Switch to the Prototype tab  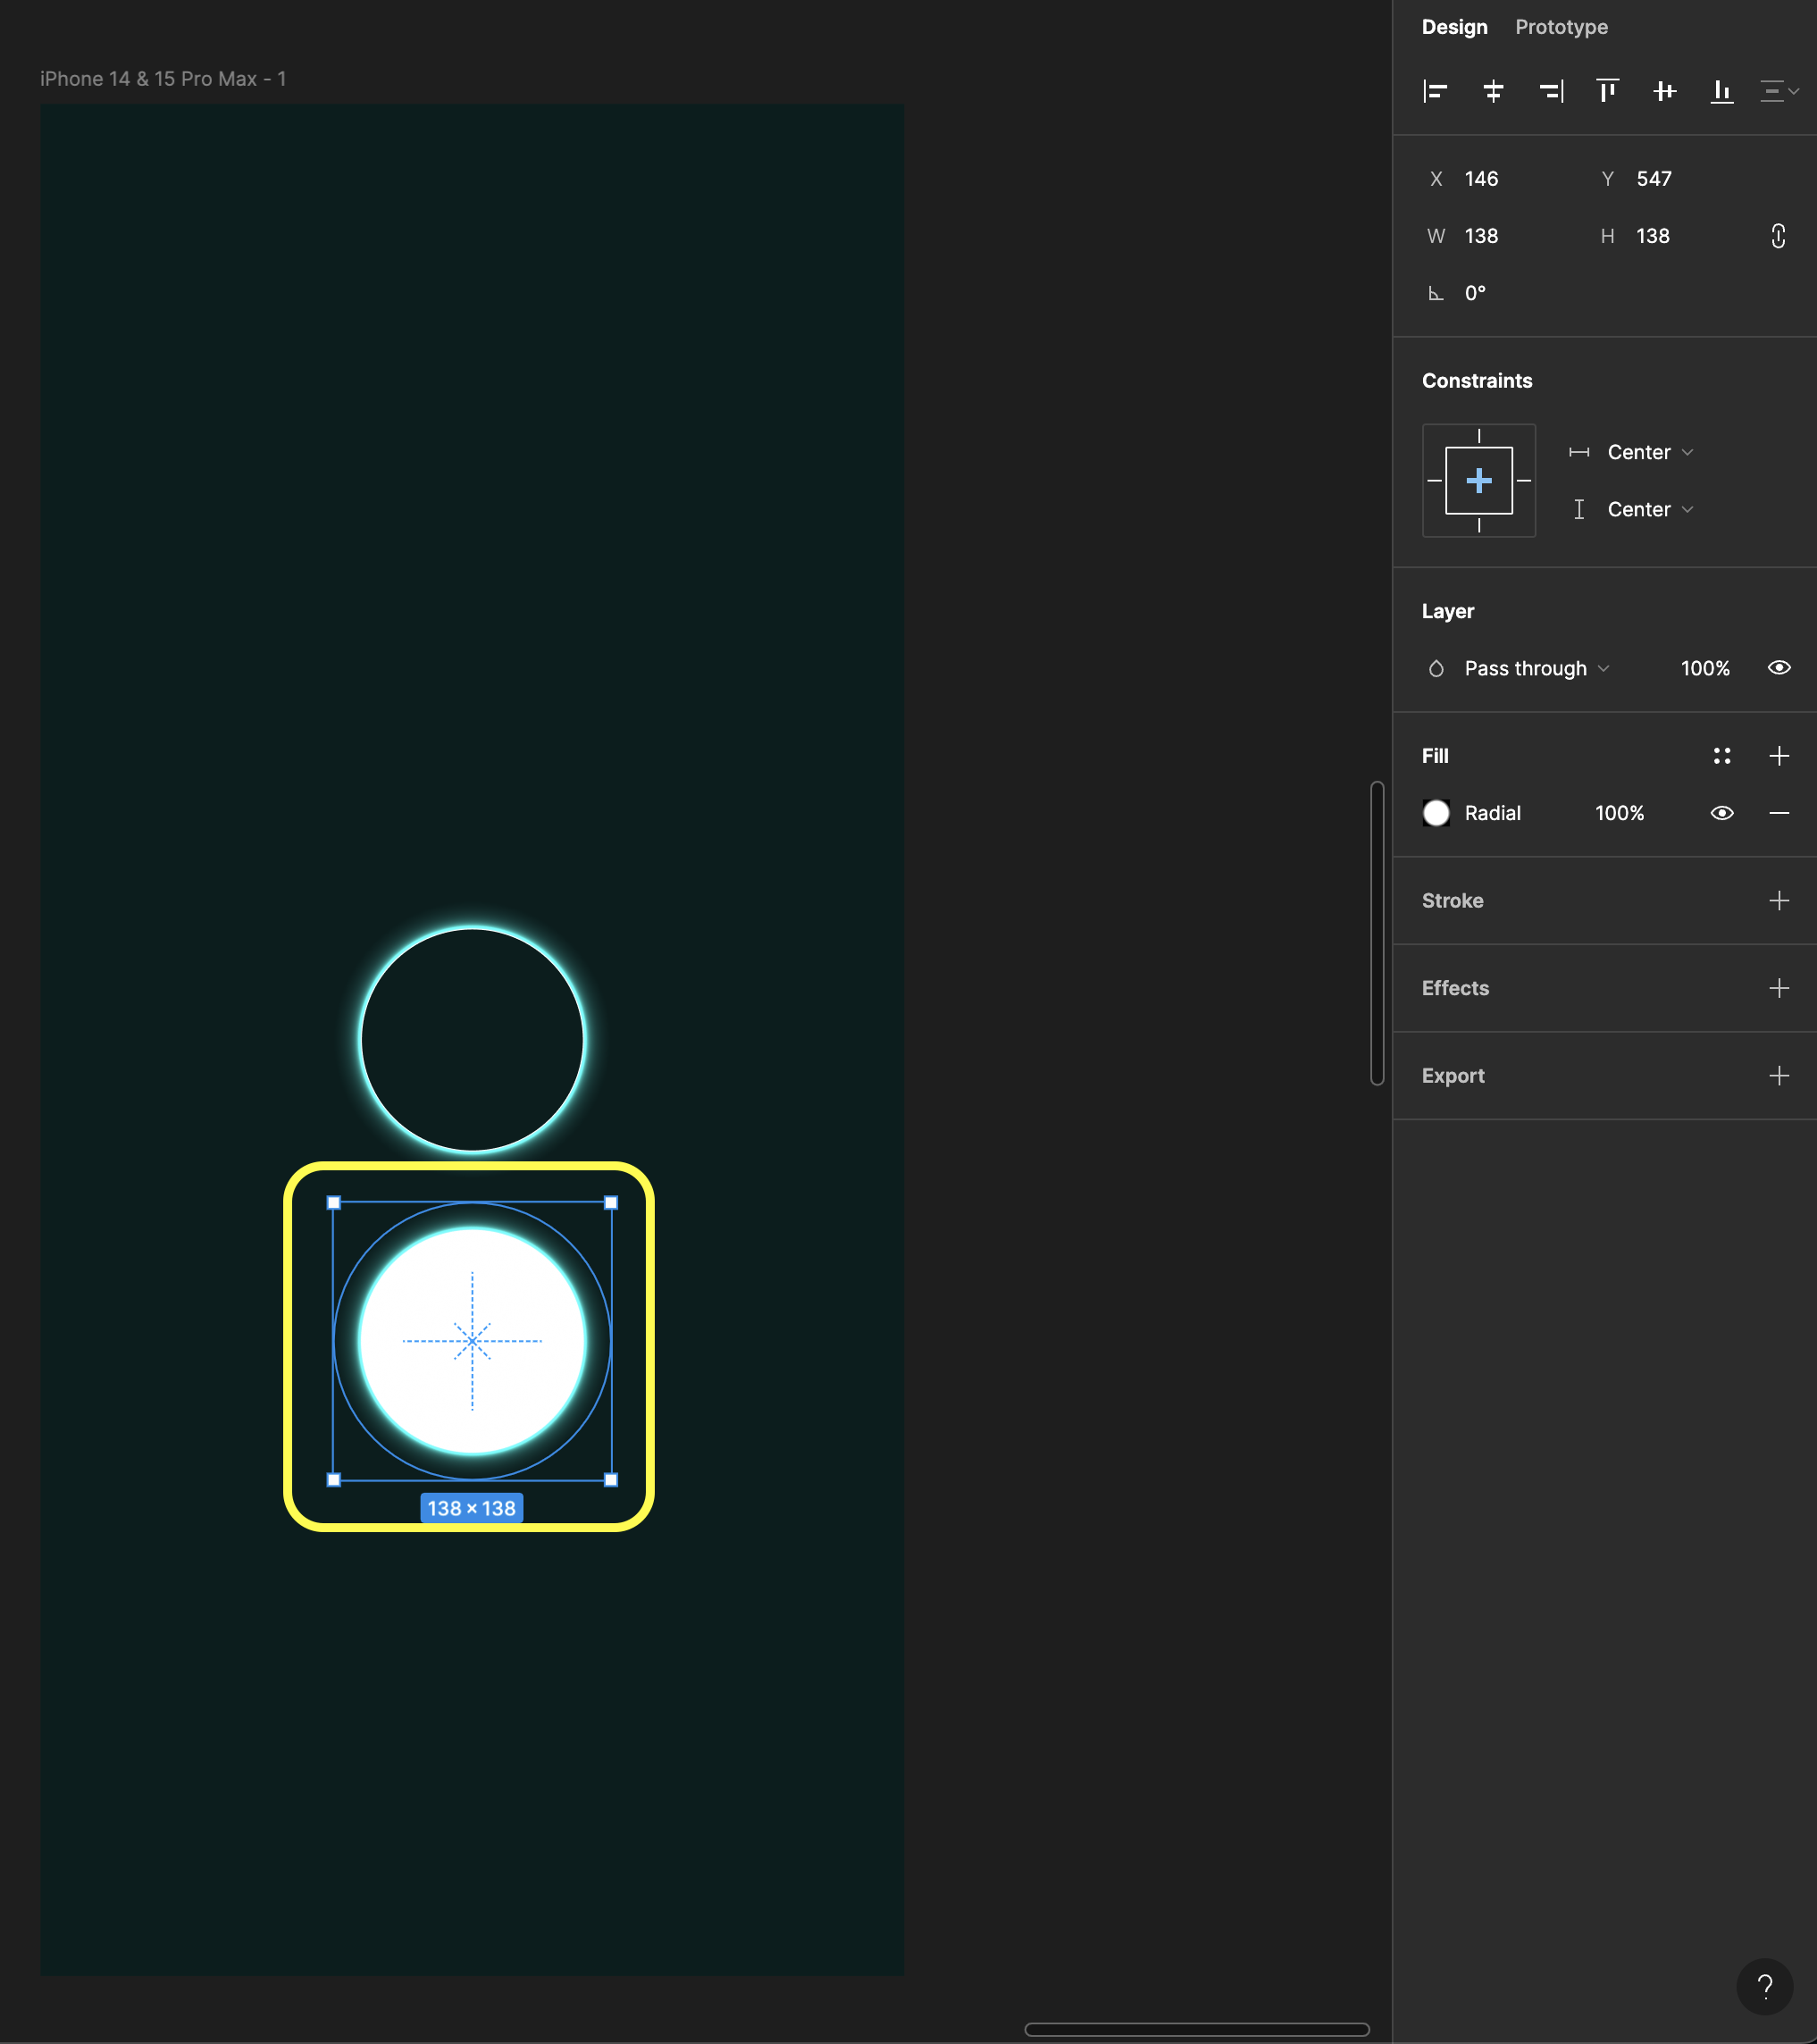pyautogui.click(x=1561, y=27)
